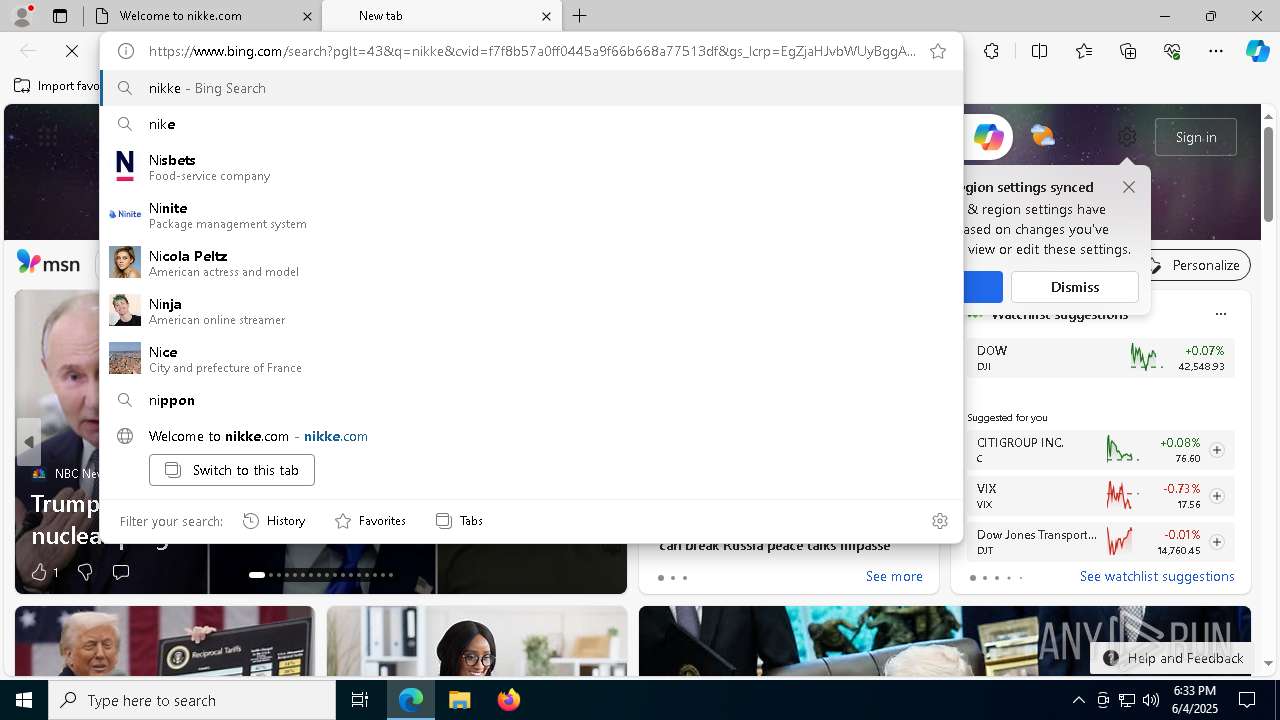Screen dimensions: 1280x720
Task: Open File Explorer from taskbar
Action: (x=459, y=700)
